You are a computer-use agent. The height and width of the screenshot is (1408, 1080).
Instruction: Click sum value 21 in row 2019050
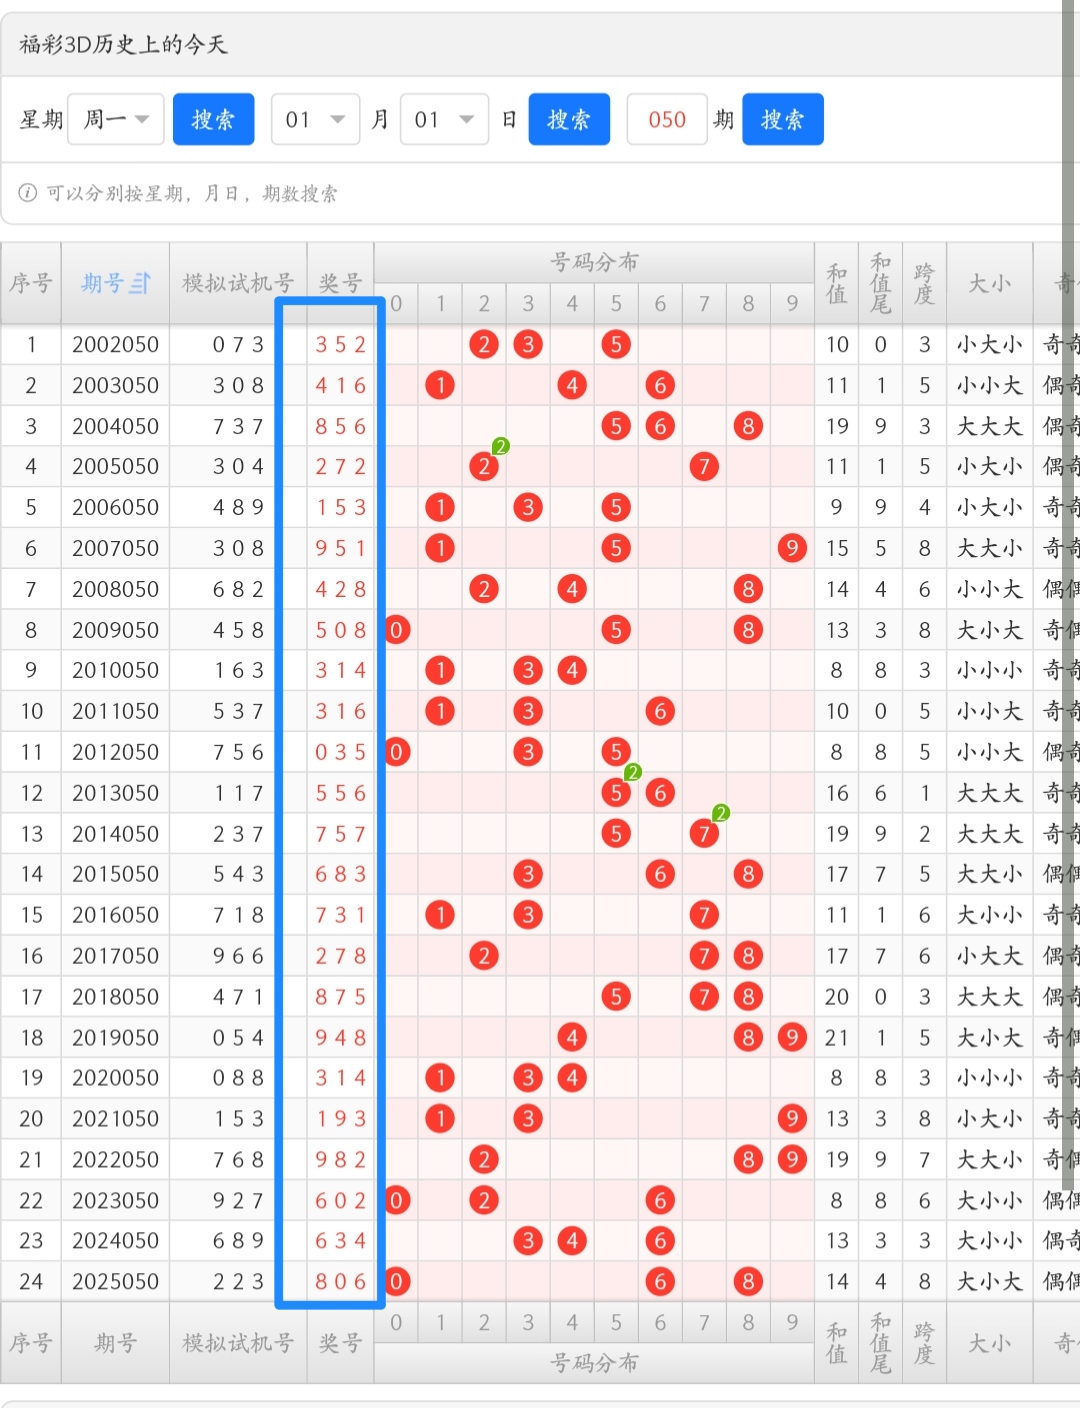(x=837, y=1037)
